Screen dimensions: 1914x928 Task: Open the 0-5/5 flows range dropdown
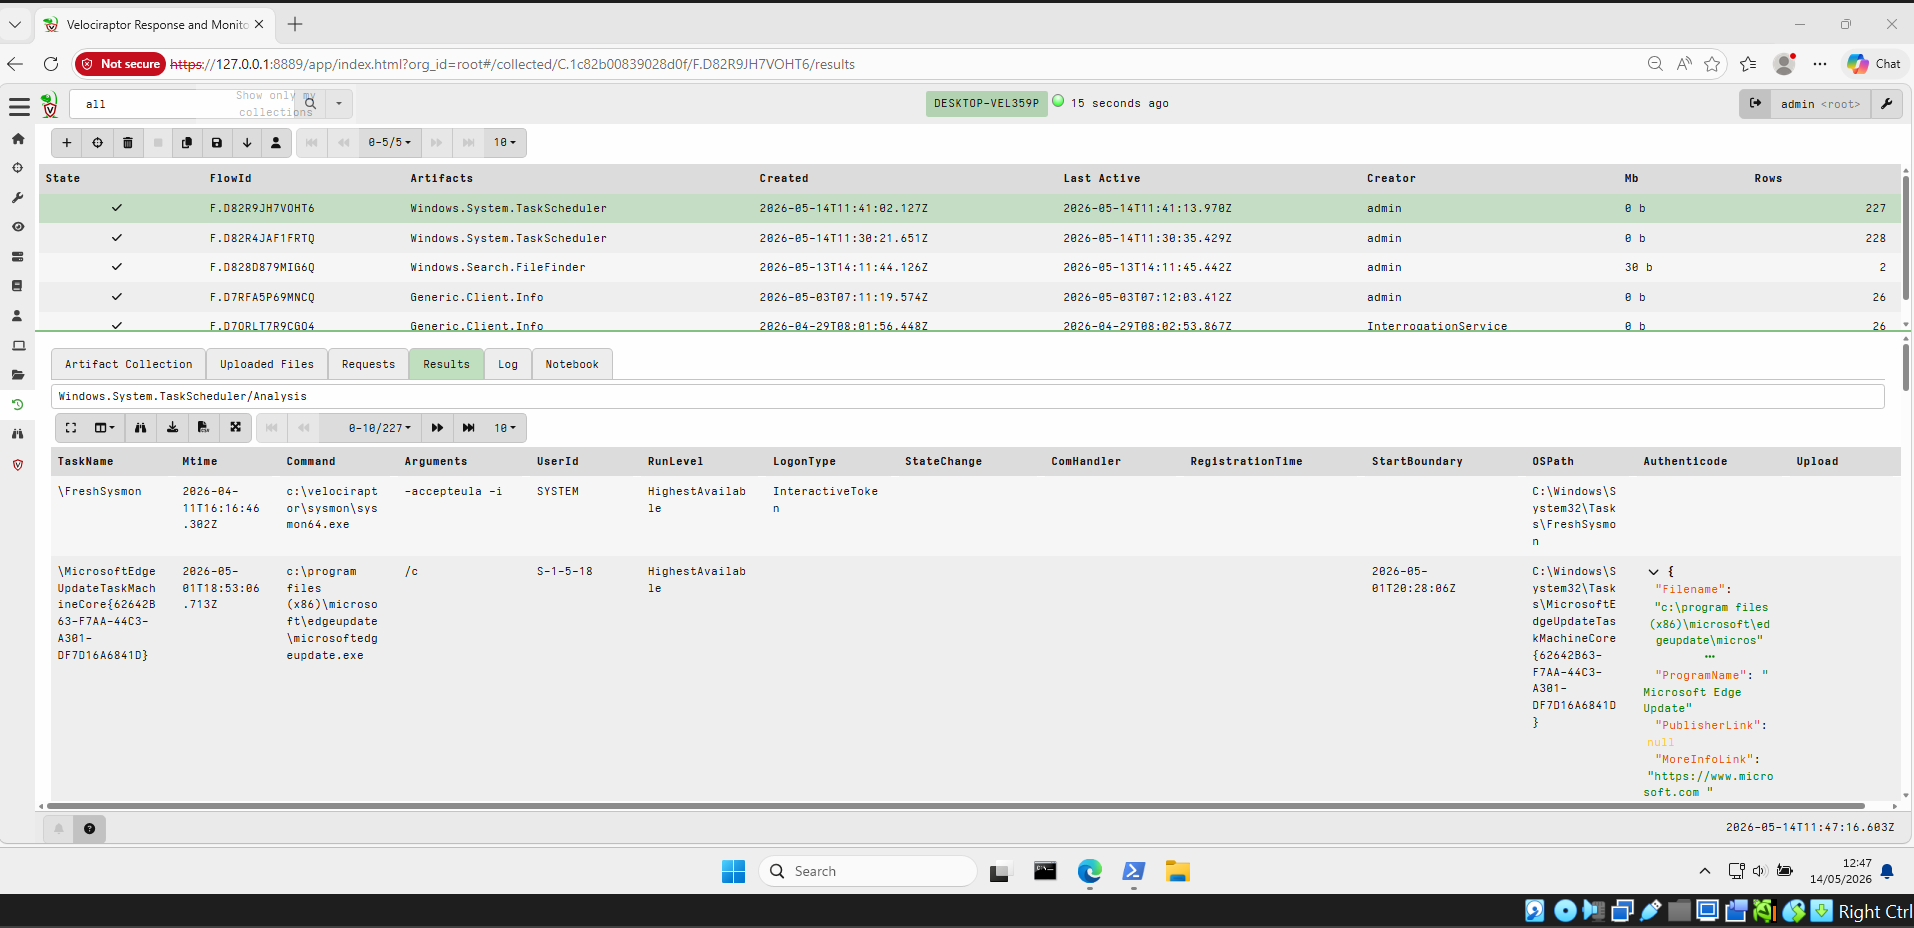(389, 143)
